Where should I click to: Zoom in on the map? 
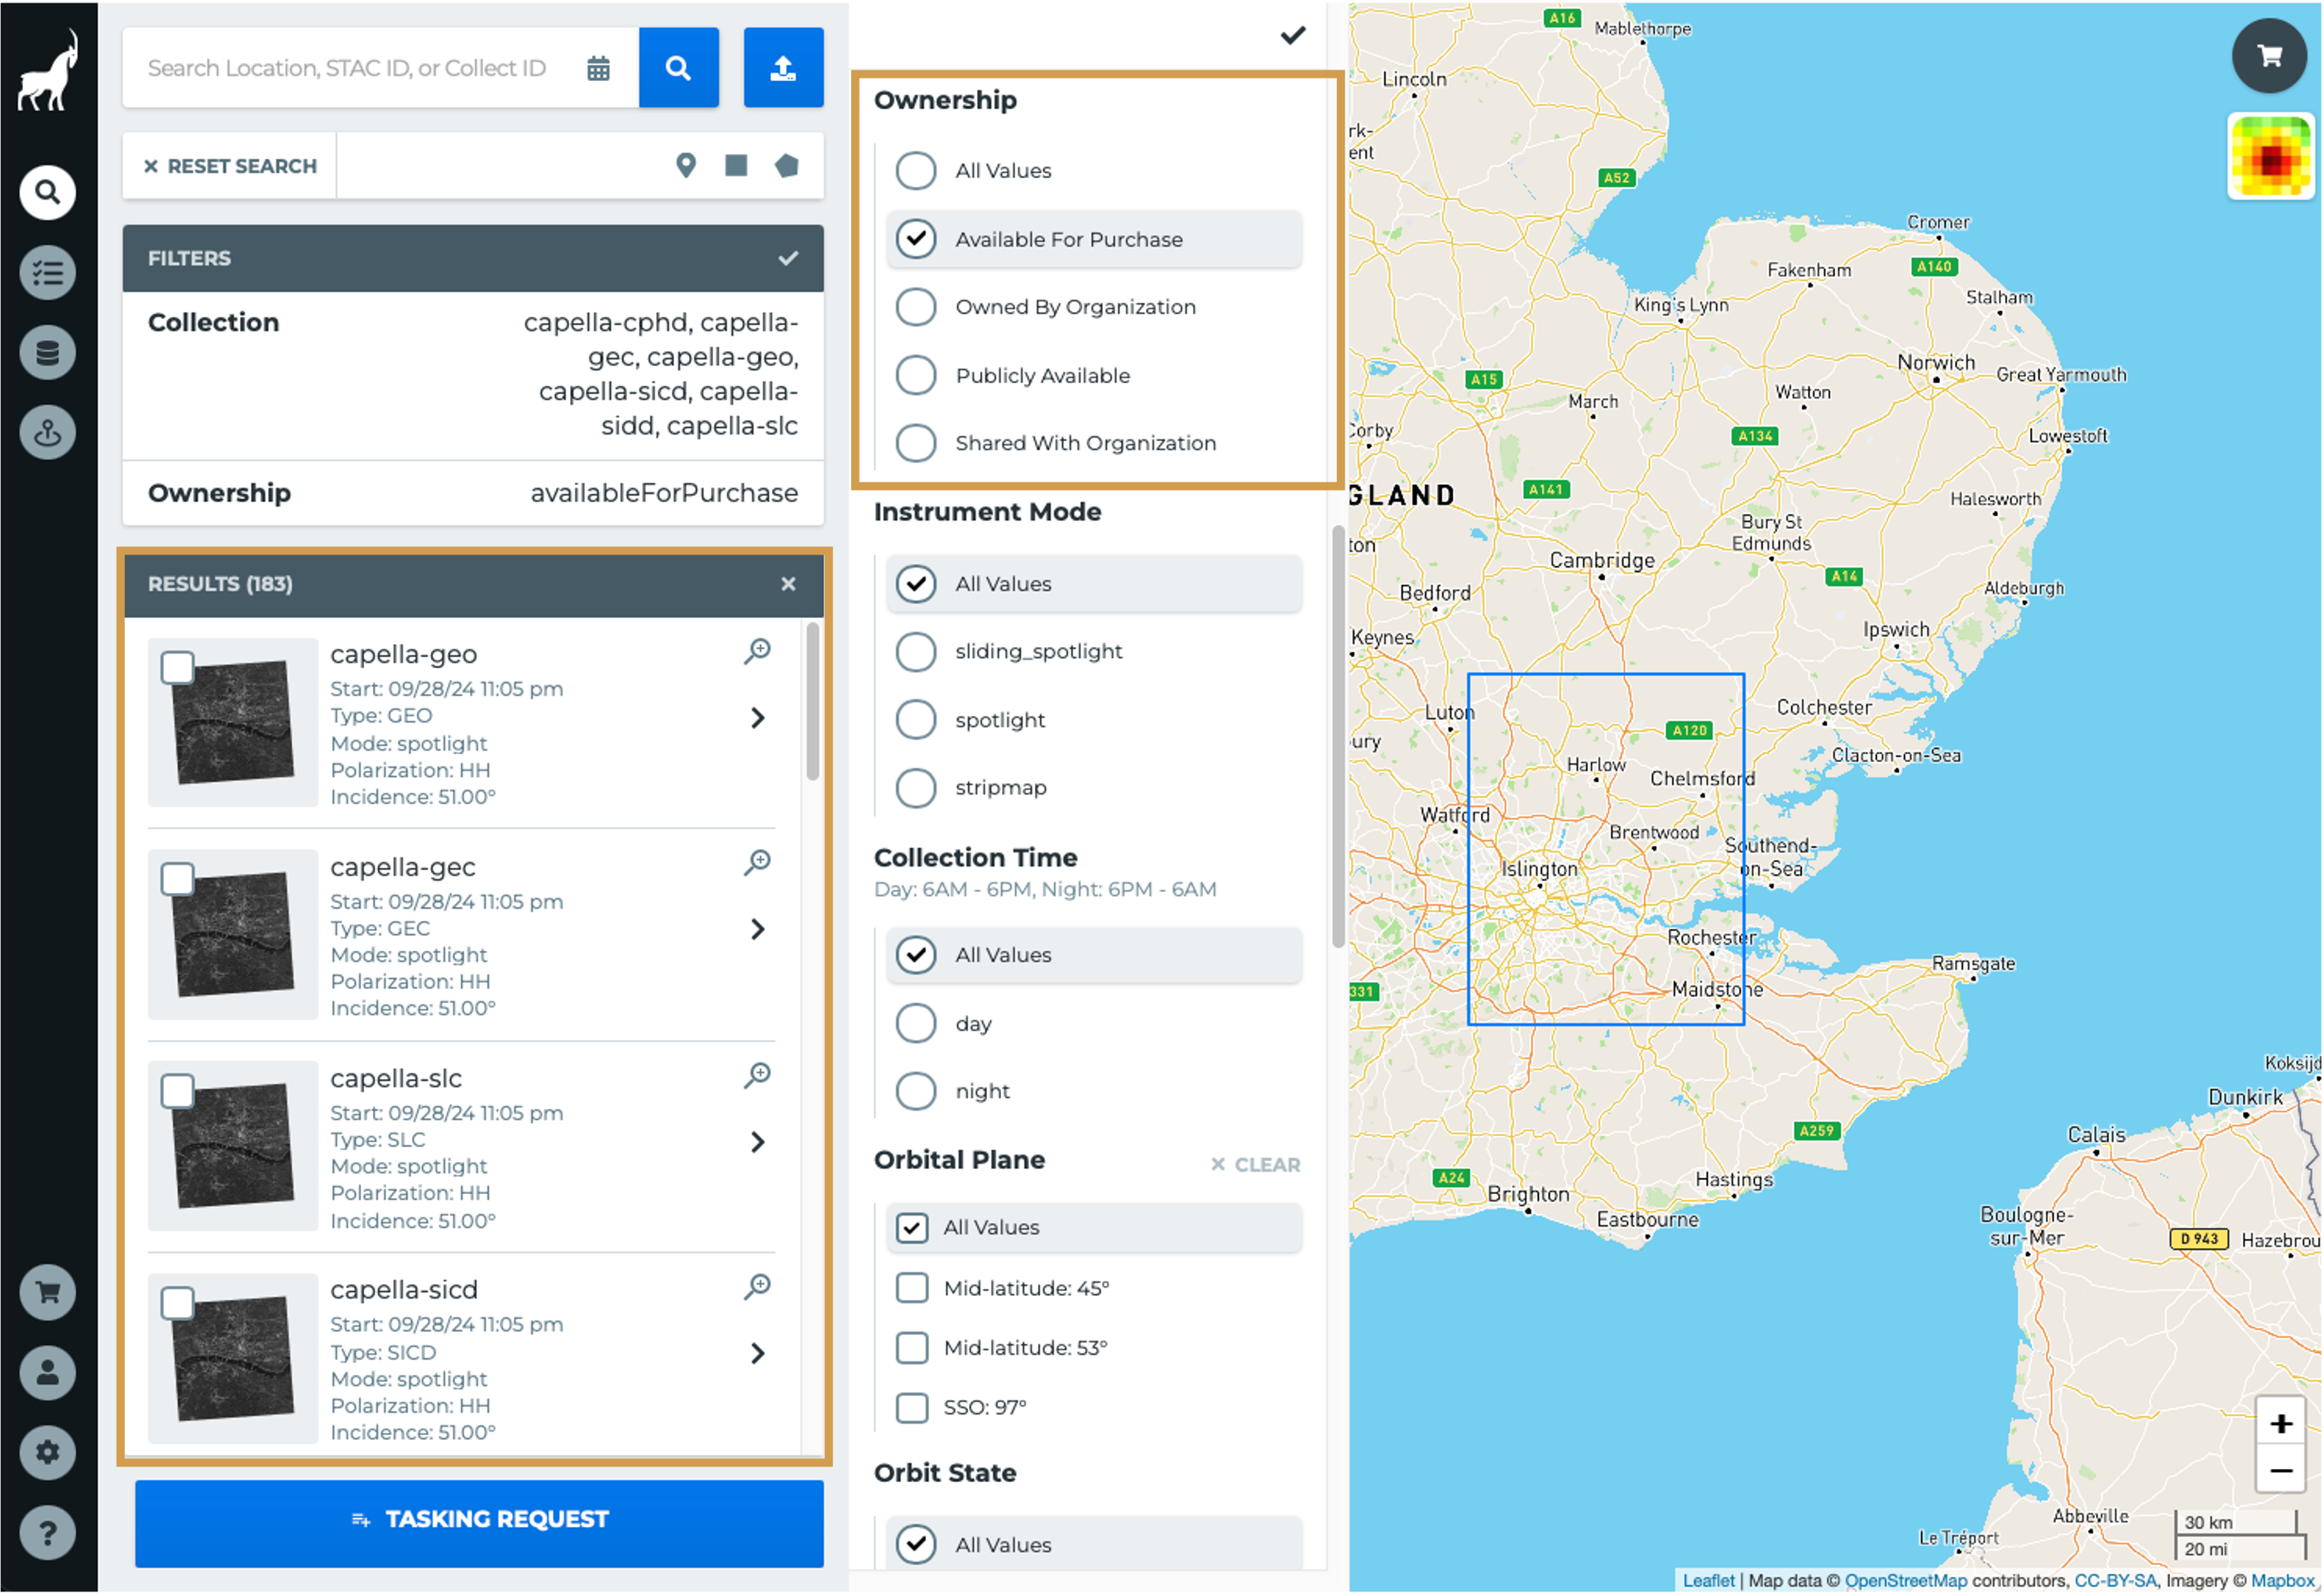point(2281,1423)
